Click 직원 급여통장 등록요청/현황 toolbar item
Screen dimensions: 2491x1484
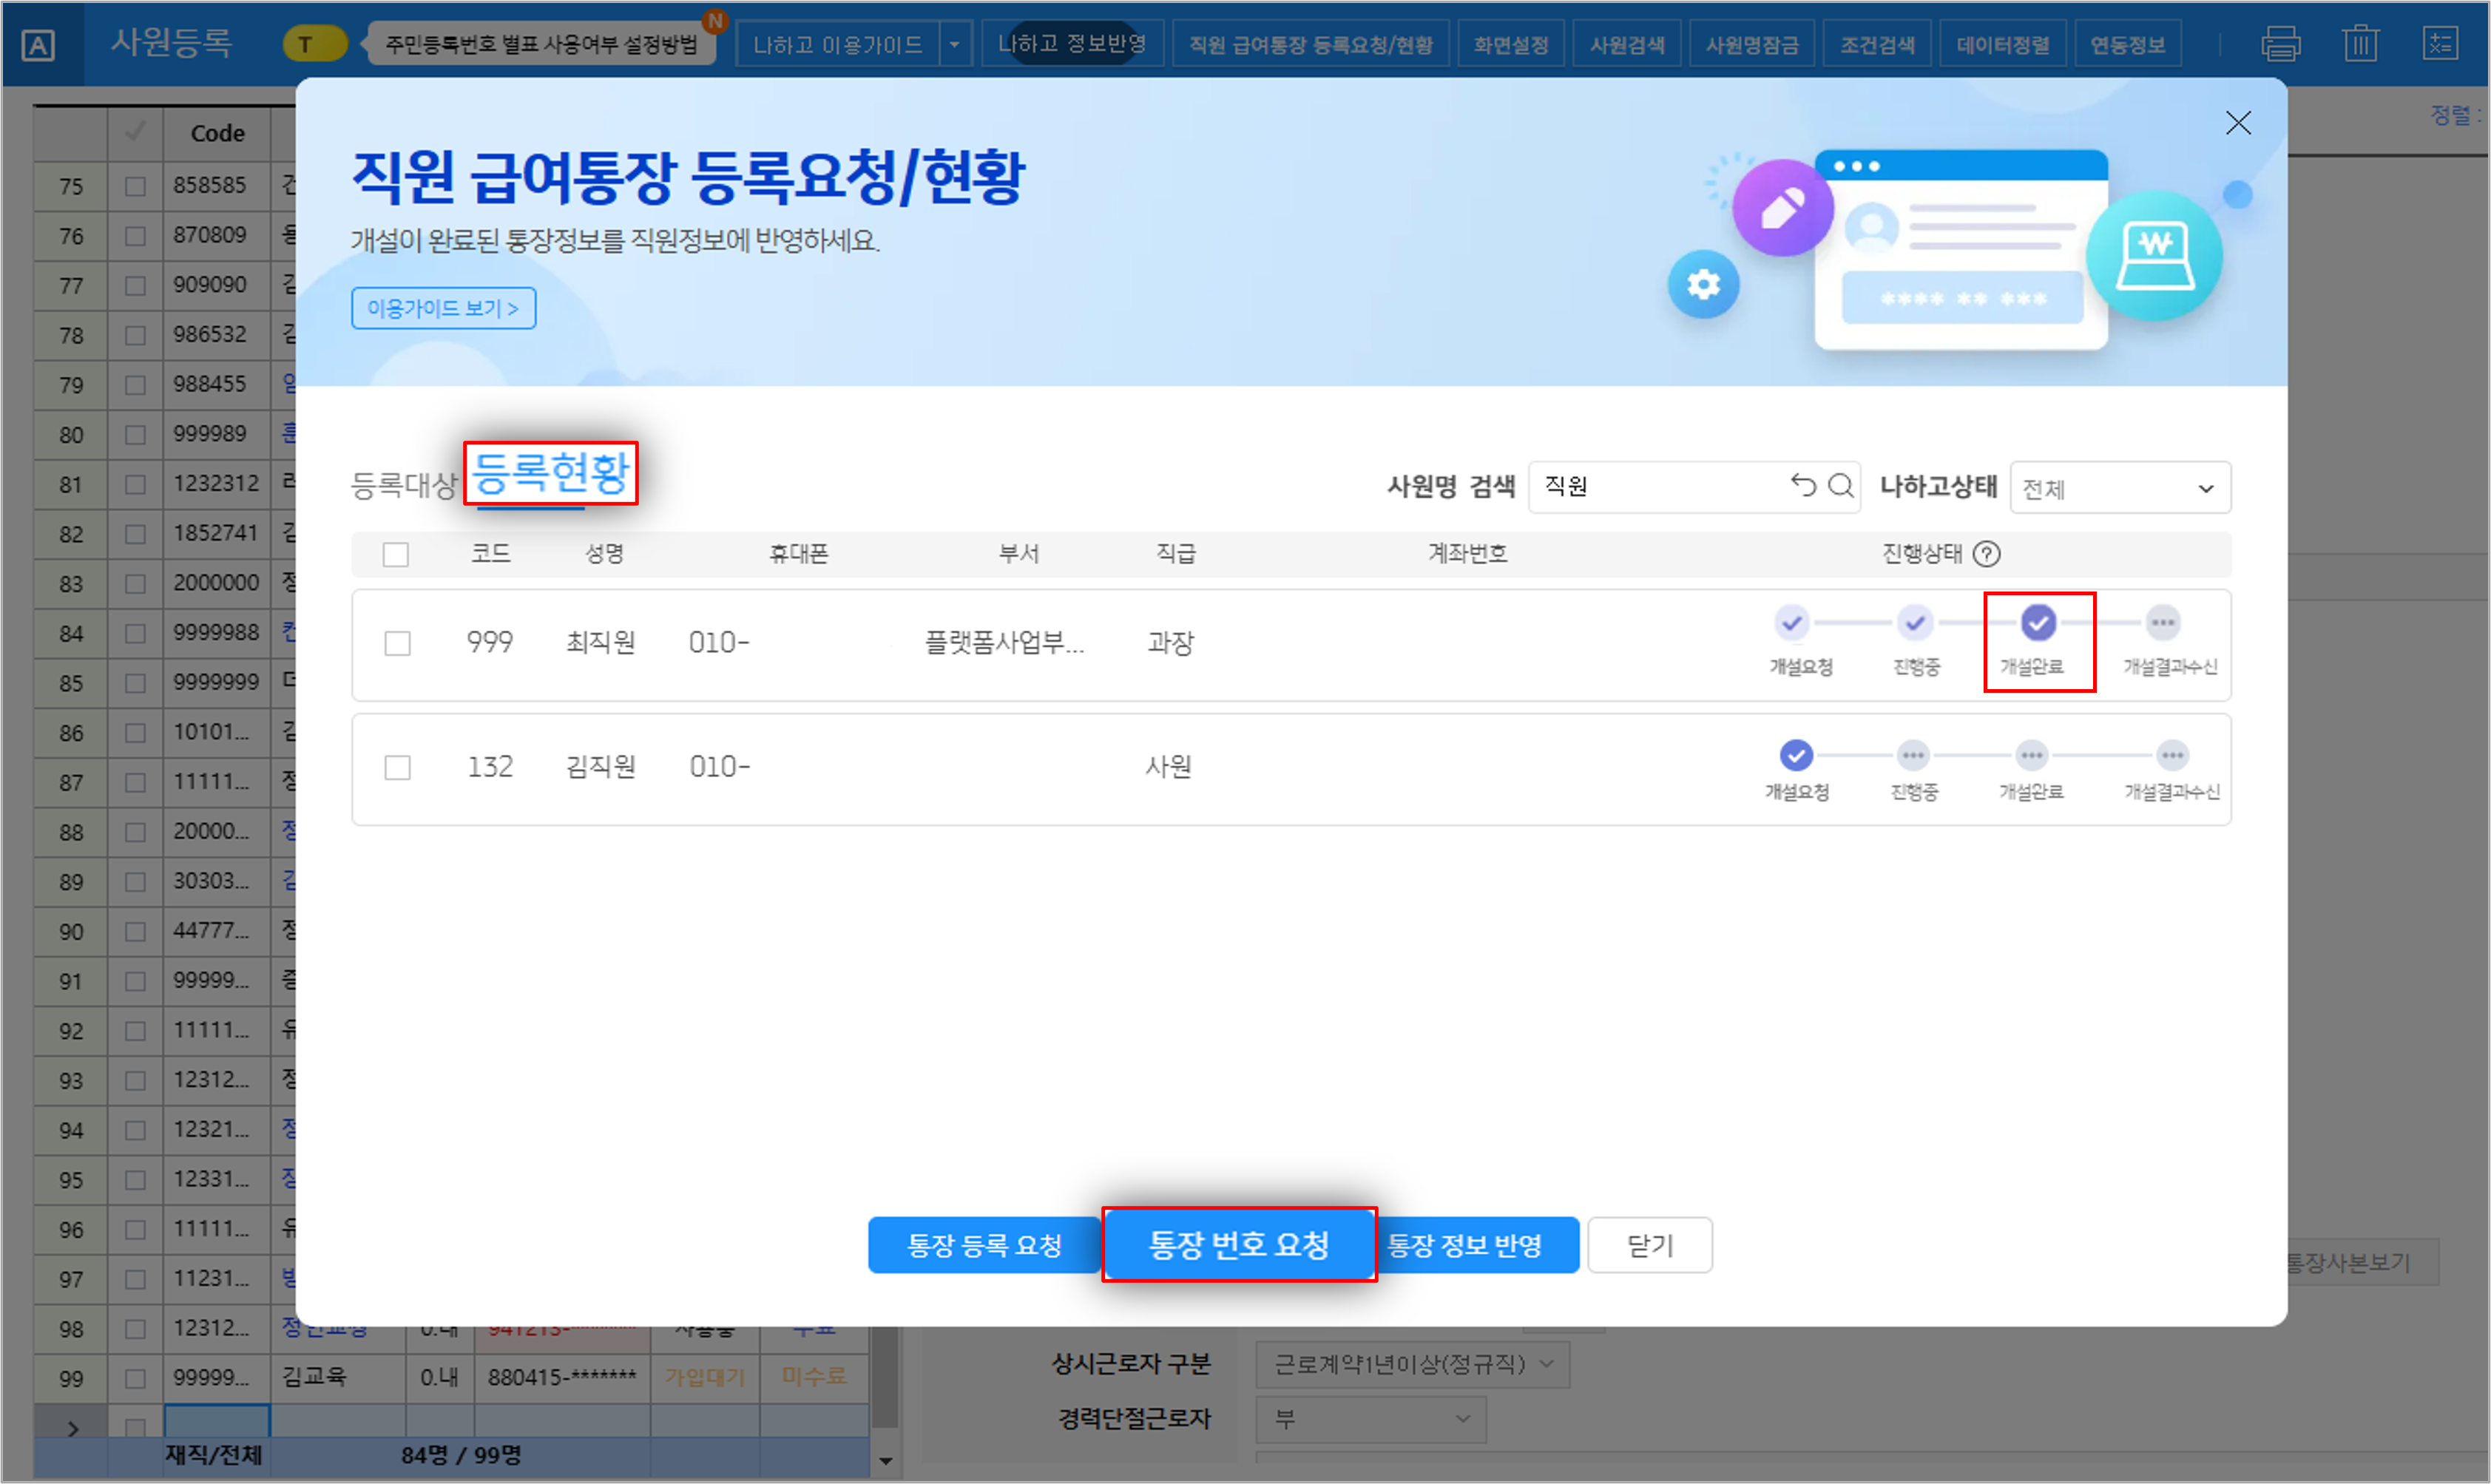tap(1310, 44)
